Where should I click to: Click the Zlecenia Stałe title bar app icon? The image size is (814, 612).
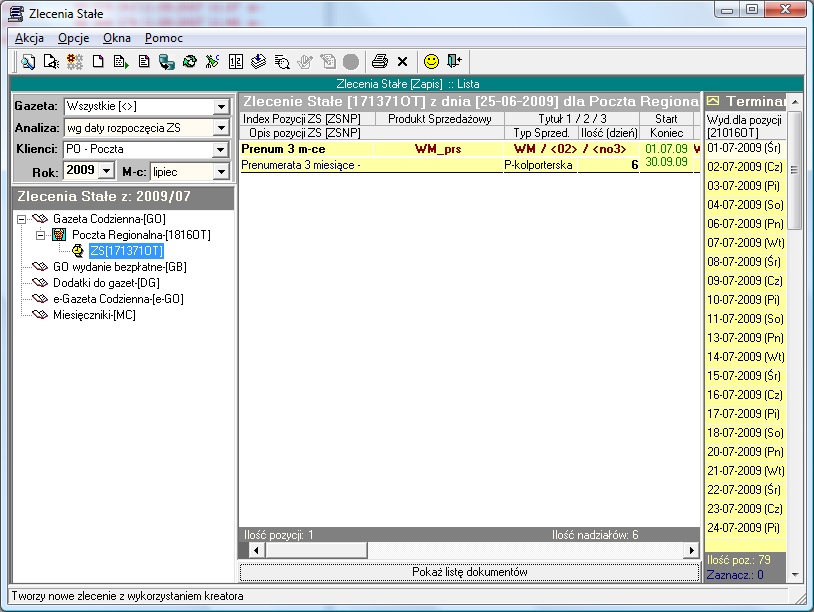[x=16, y=13]
